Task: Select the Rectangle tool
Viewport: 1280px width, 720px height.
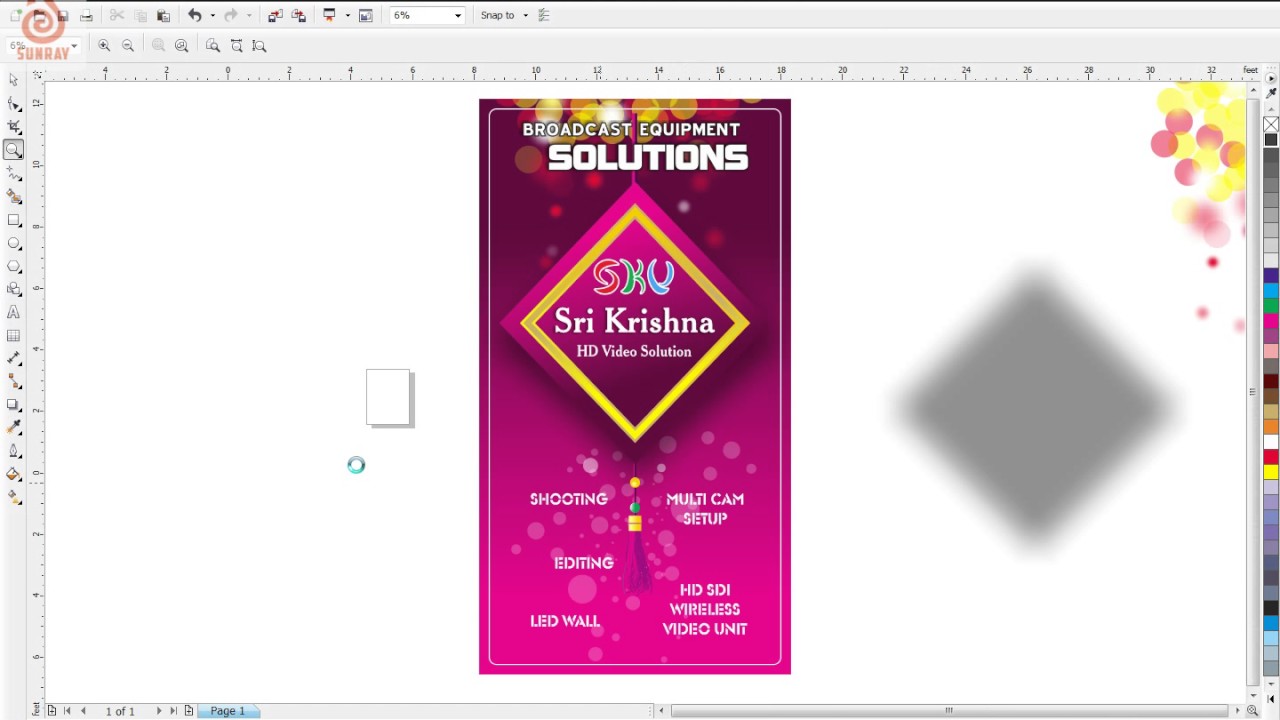Action: click(13, 220)
